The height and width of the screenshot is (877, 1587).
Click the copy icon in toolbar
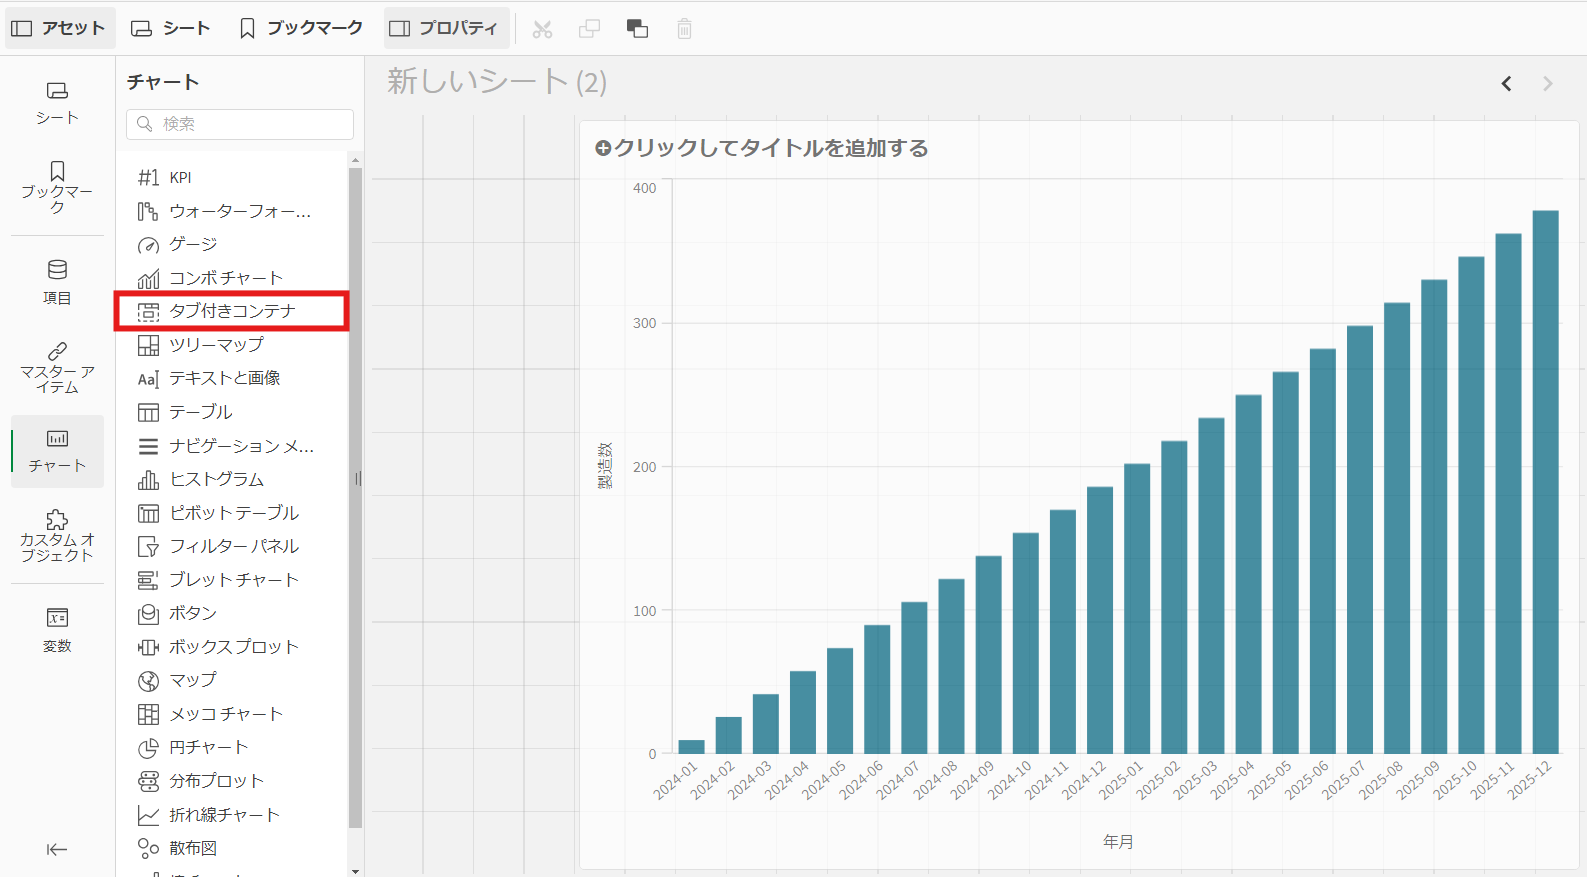tap(590, 29)
